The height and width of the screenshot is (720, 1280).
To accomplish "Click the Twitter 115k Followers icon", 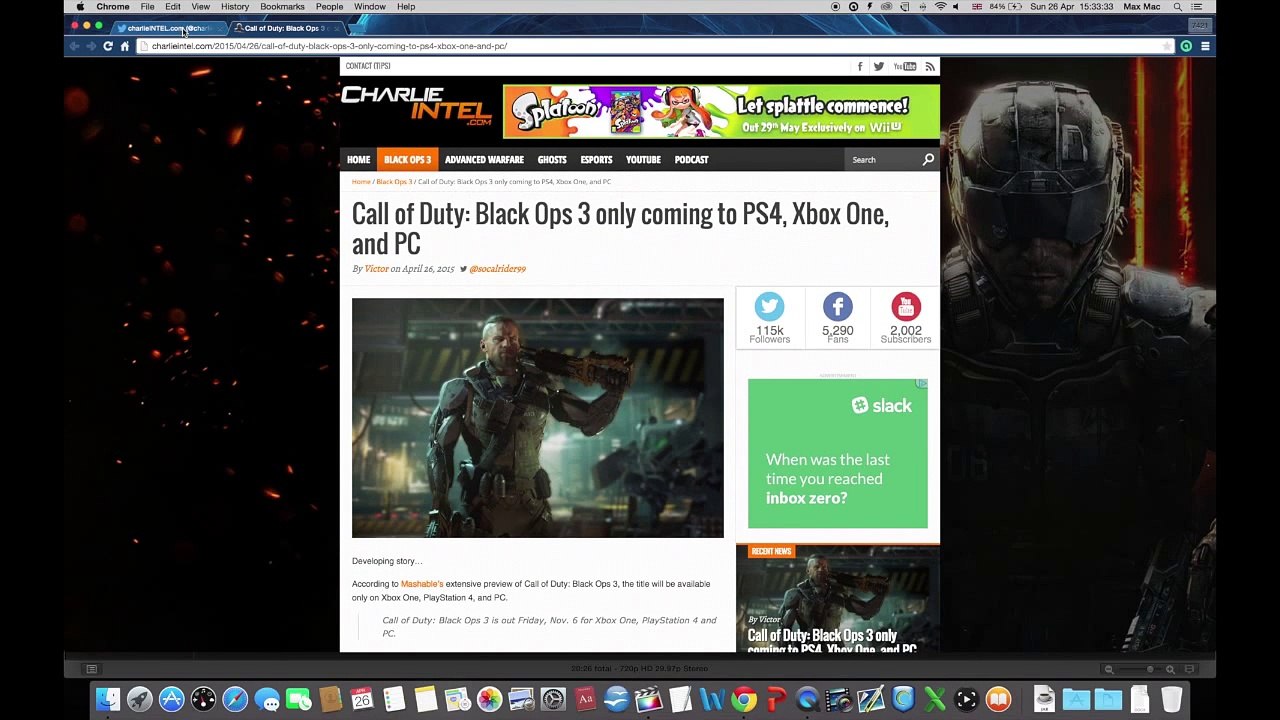I will 769,307.
